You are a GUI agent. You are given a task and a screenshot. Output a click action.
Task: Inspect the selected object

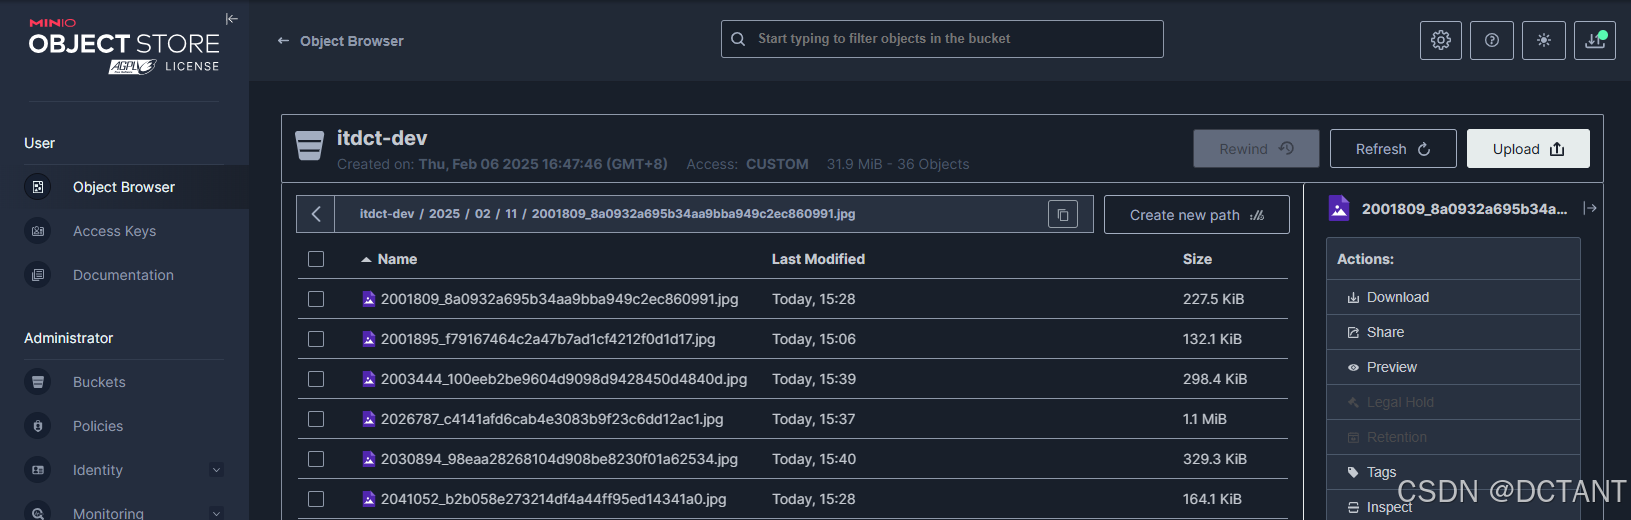click(x=1453, y=506)
